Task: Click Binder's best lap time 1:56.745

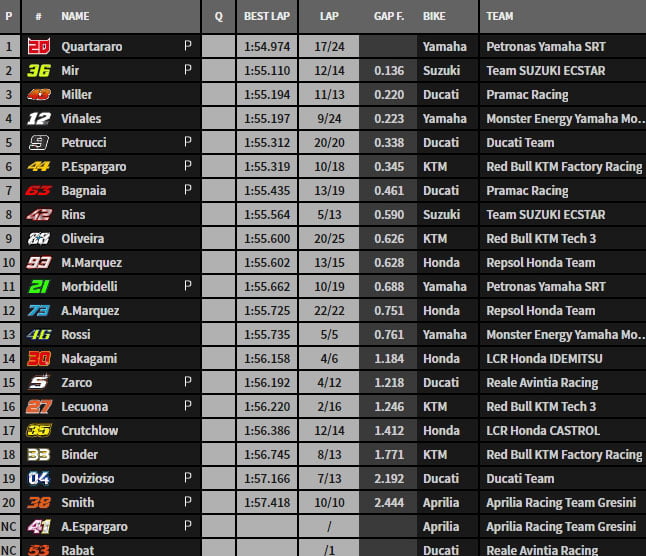Action: click(267, 454)
